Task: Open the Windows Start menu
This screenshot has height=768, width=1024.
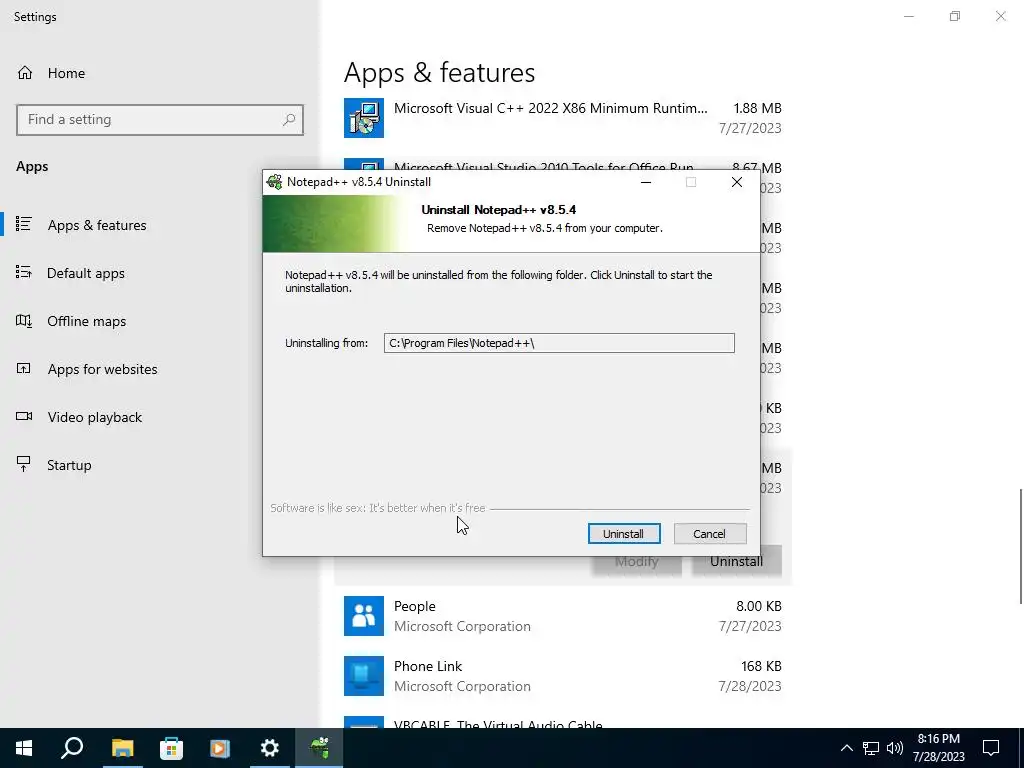Action: click(x=24, y=748)
